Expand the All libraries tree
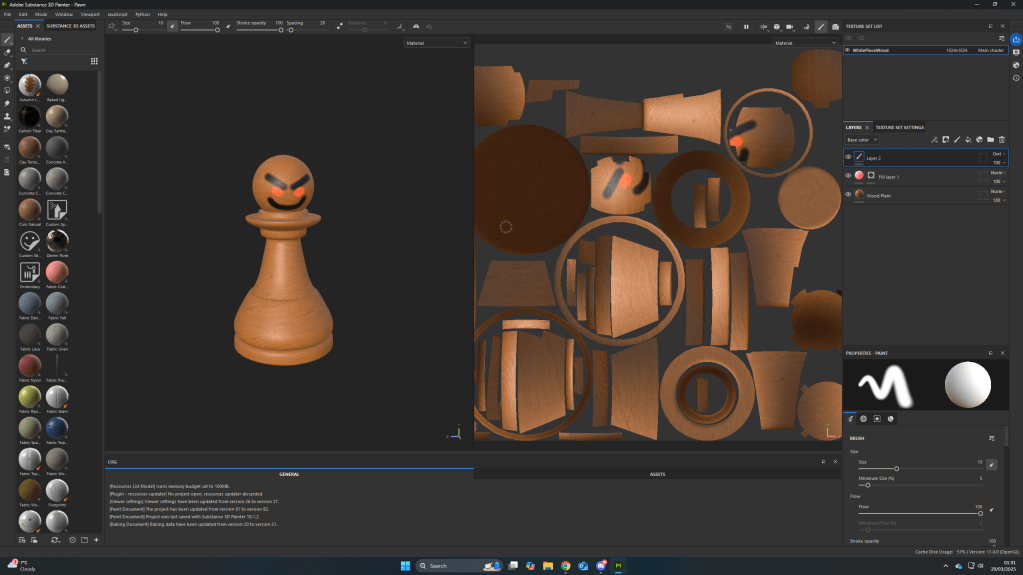Image resolution: width=1023 pixels, height=575 pixels. coord(22,38)
